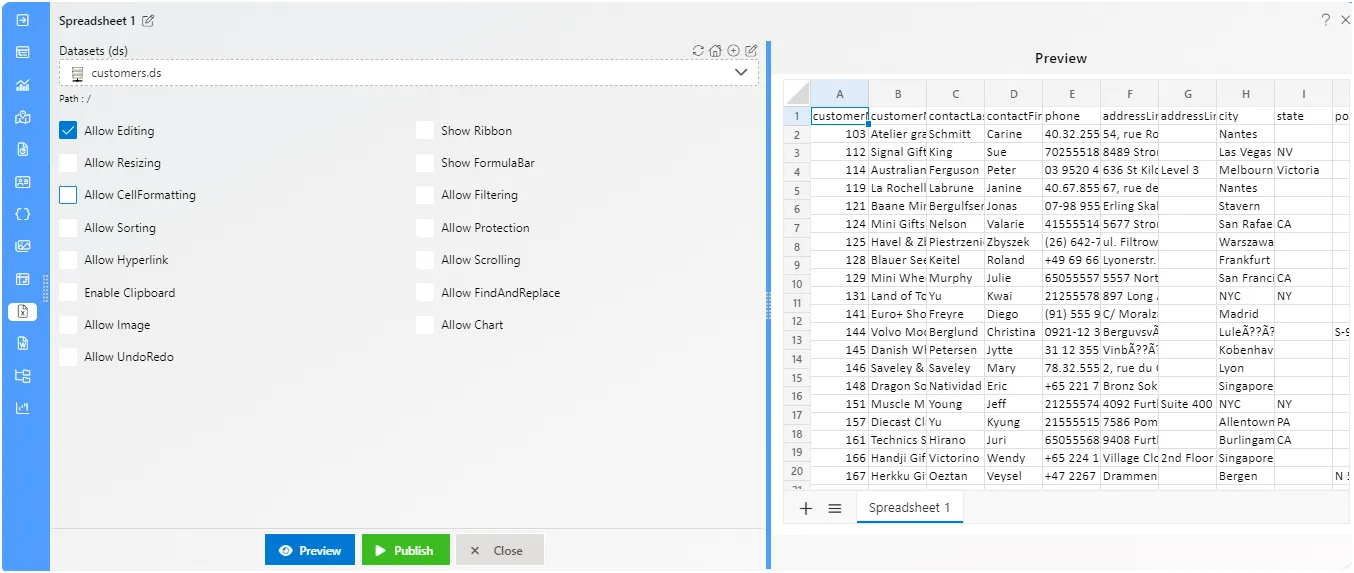Enable Allow Sorting checkbox
Screen dimensions: 1354x573
coord(68,228)
